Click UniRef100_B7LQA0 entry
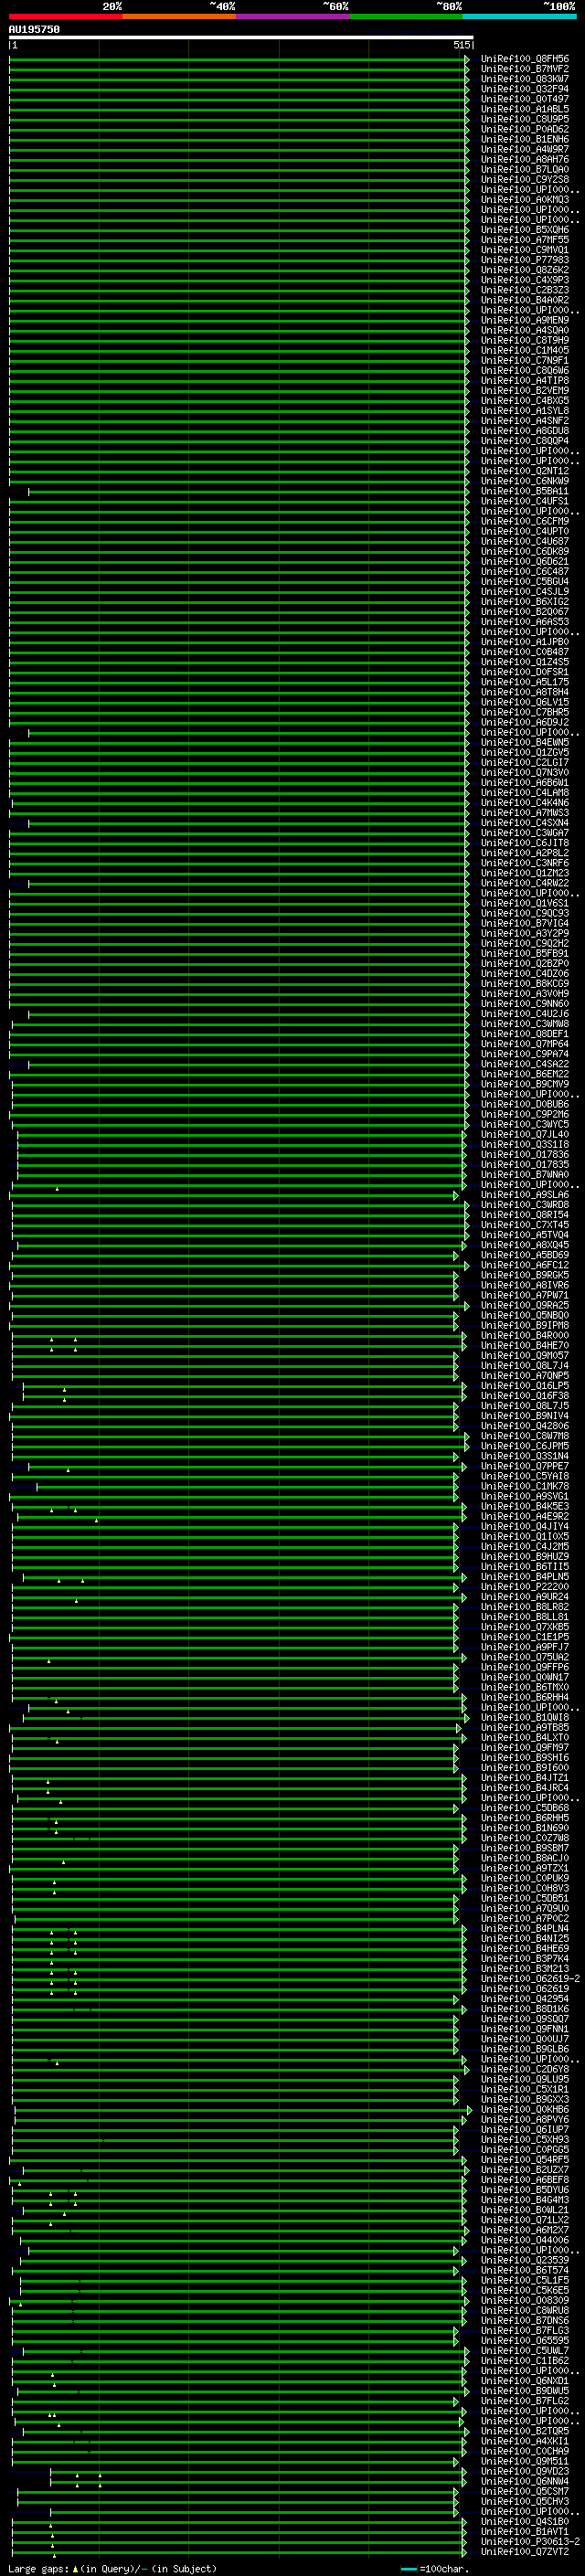The width and height of the screenshot is (585, 2576). tap(525, 169)
